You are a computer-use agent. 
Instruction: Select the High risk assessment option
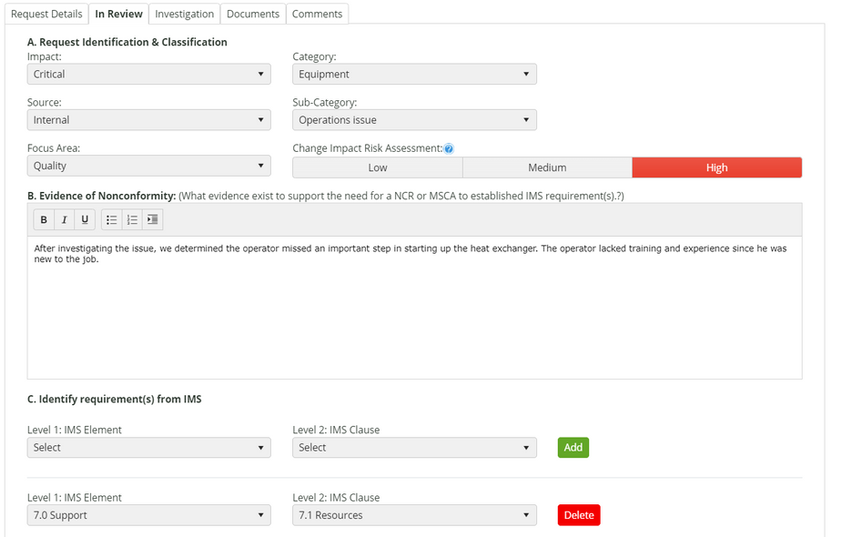click(x=717, y=168)
